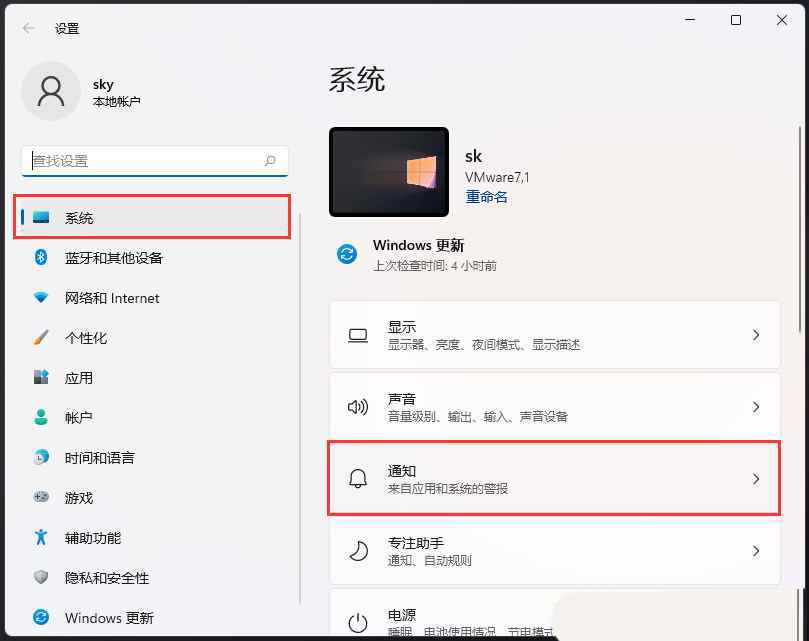Click the gaming controller icon
Viewport: 809px width, 641px height.
coord(41,496)
